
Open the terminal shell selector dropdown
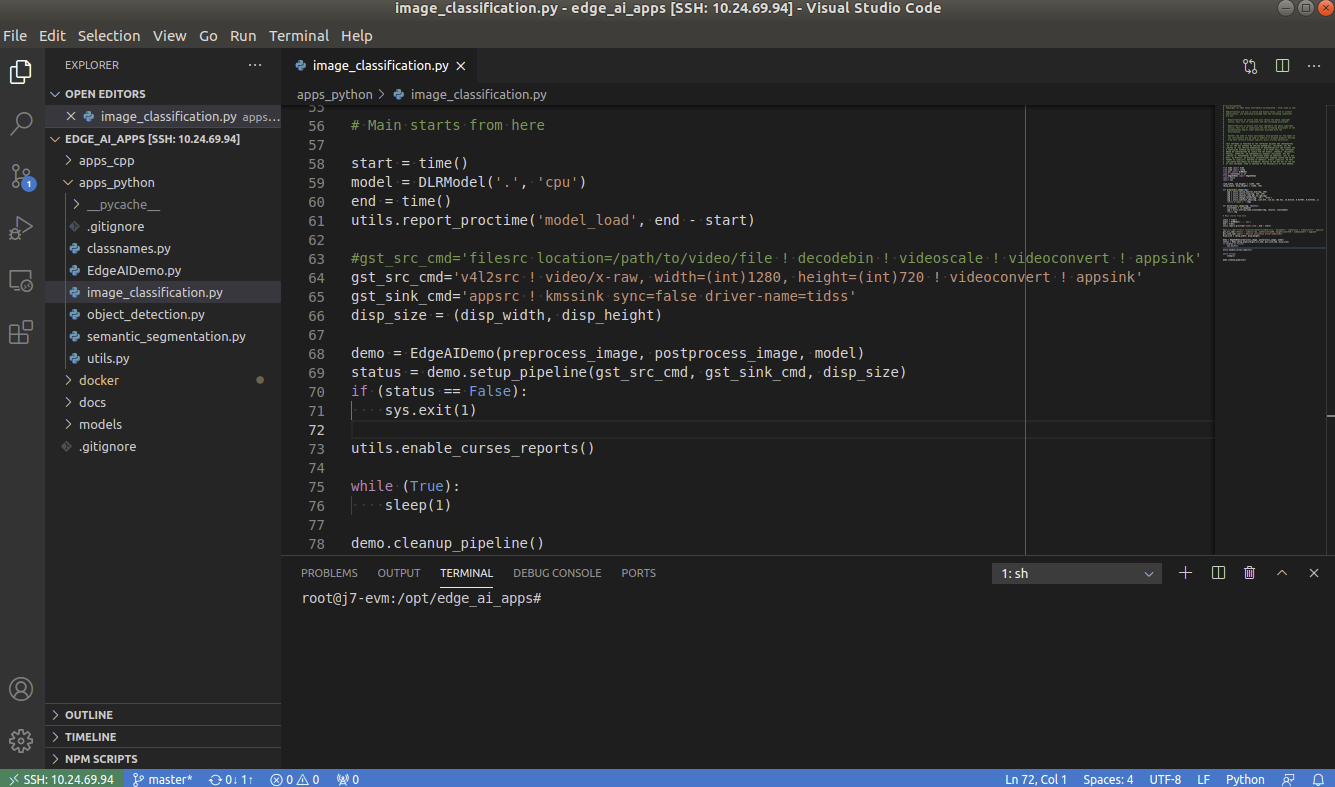1076,574
